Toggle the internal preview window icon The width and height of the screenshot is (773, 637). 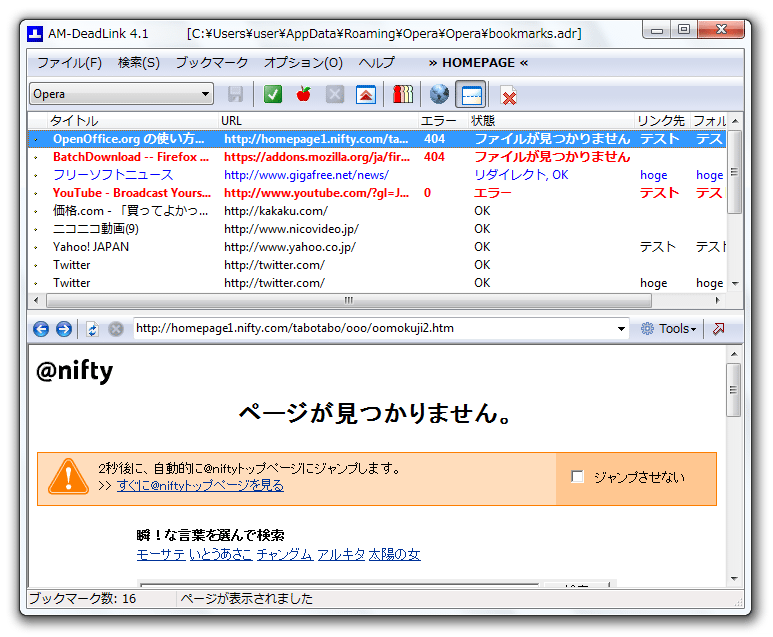(471, 94)
